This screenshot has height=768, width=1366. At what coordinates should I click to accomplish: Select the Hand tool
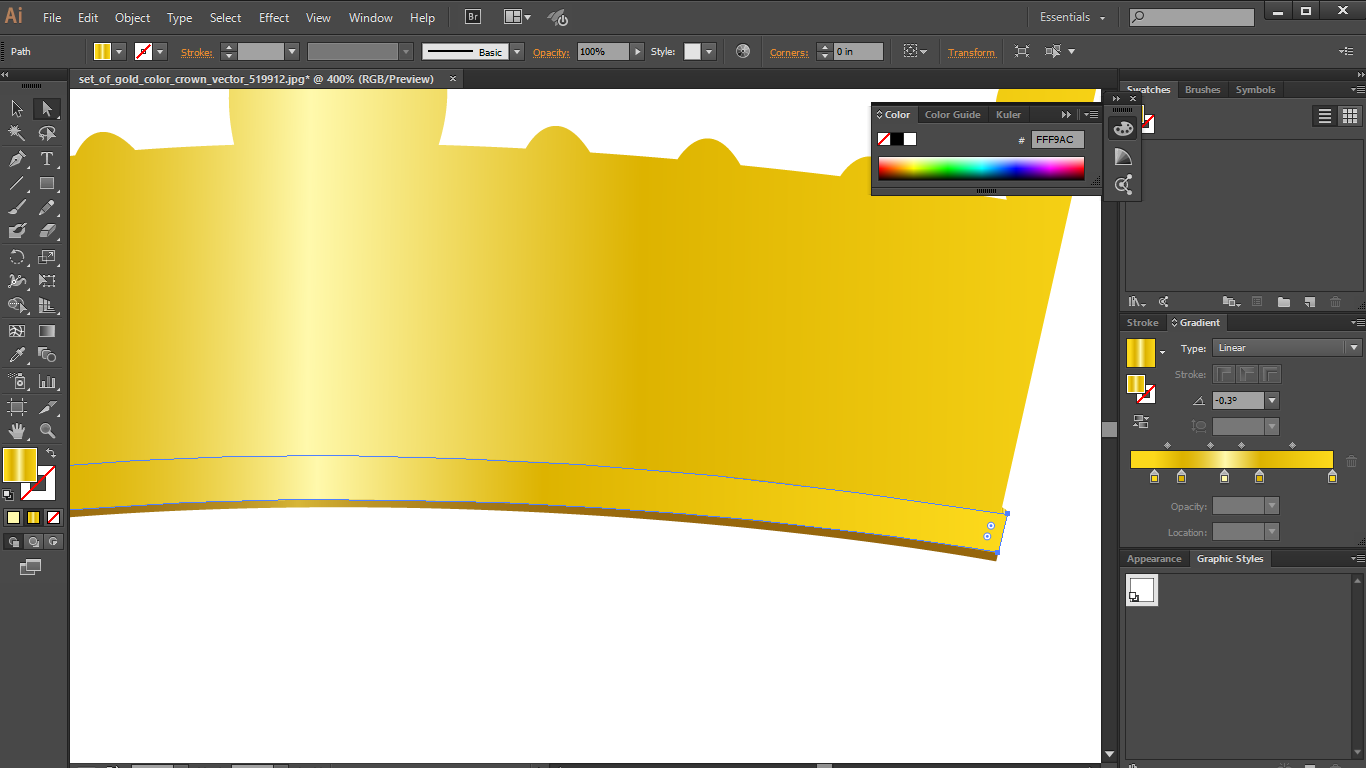[16, 431]
